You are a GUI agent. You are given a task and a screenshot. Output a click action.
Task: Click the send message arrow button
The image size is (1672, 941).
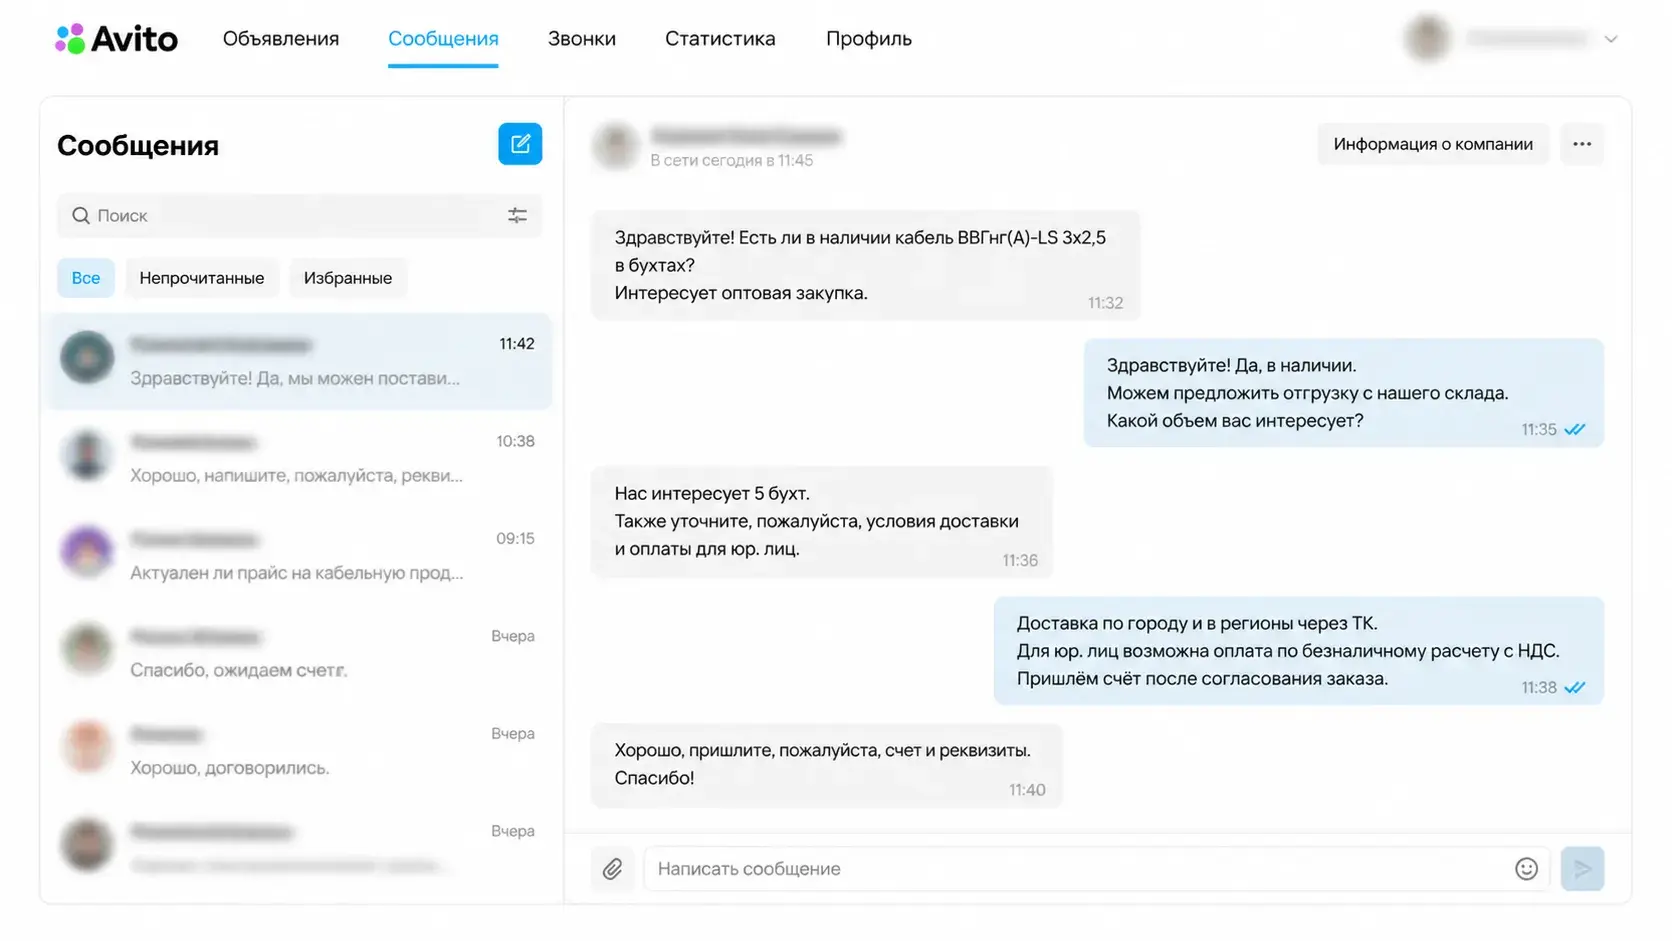click(x=1582, y=869)
